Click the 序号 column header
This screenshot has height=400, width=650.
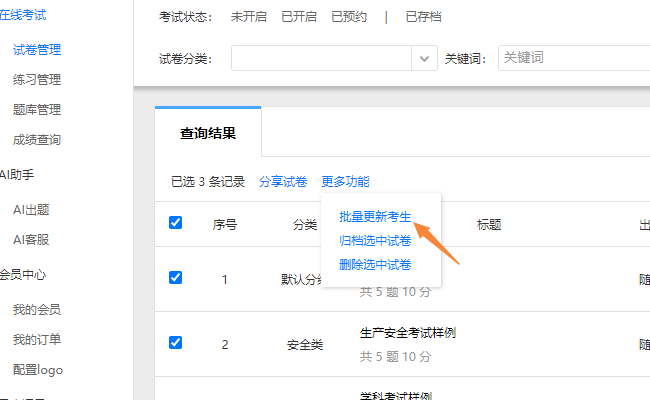(x=225, y=225)
